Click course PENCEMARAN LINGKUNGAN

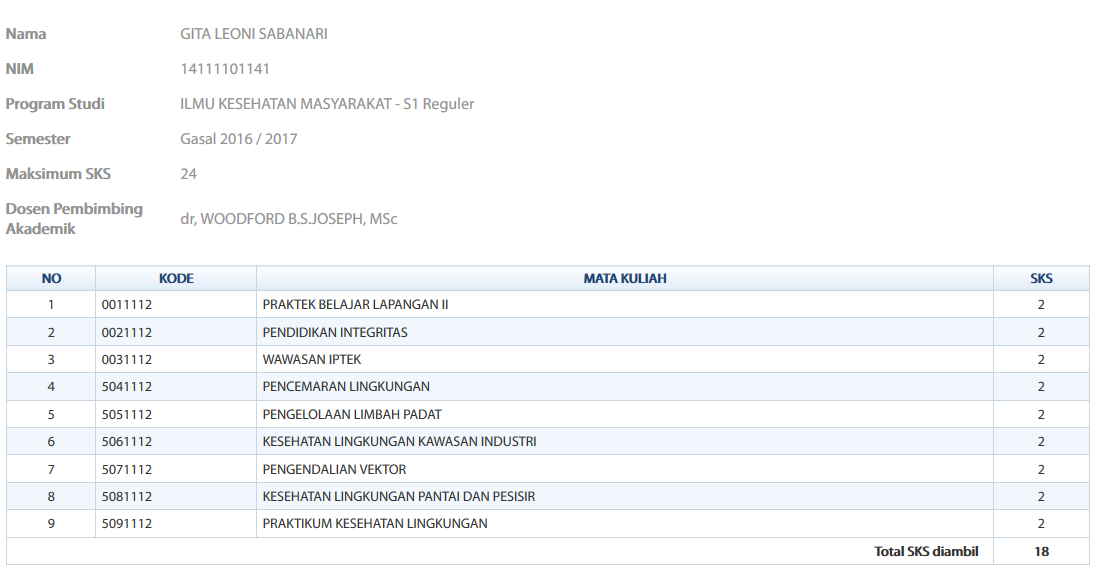[346, 387]
